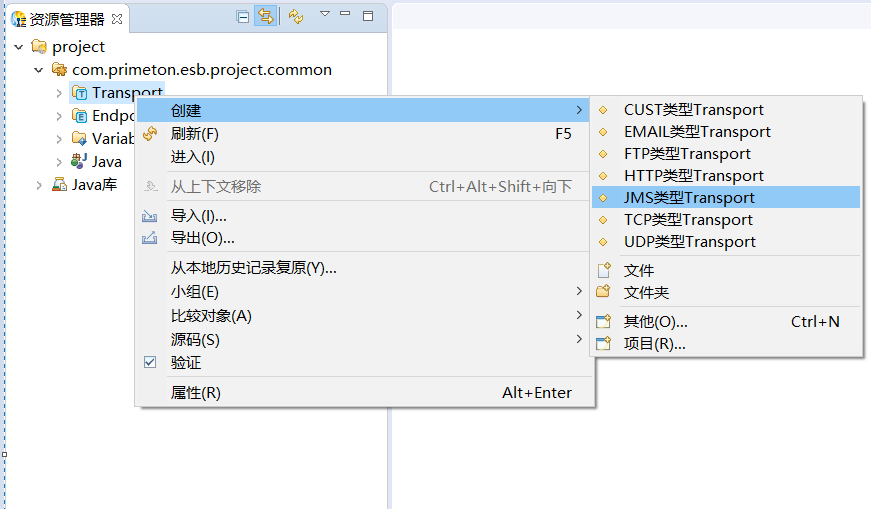Viewport: 871px width, 509px height.
Task: Toggle Link with Editor icon
Action: pos(265,16)
